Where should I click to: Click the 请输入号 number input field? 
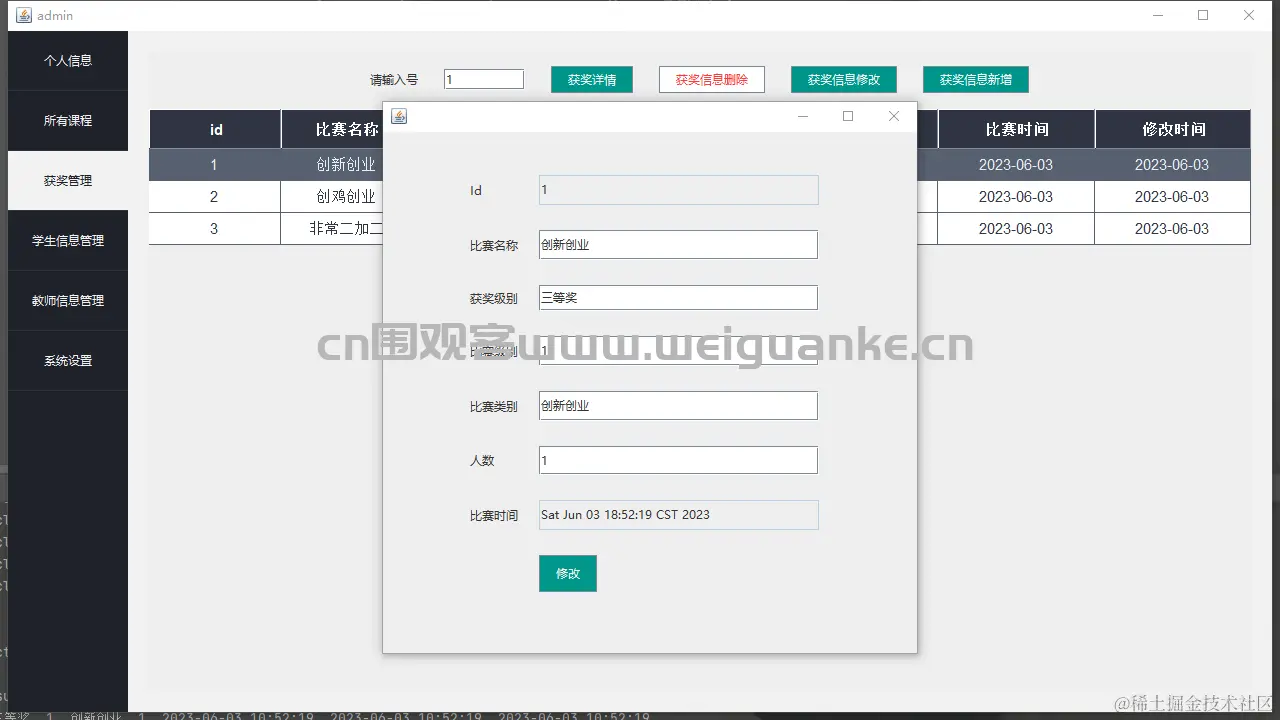click(x=484, y=79)
